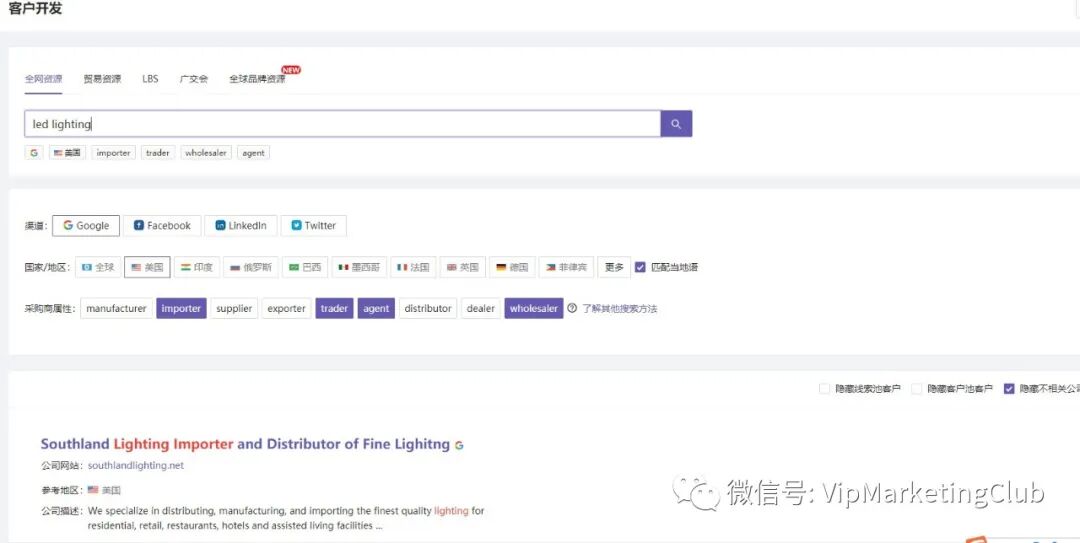The image size is (1080, 543).
Task: Select the Twitter channel button
Action: pyautogui.click(x=313, y=225)
